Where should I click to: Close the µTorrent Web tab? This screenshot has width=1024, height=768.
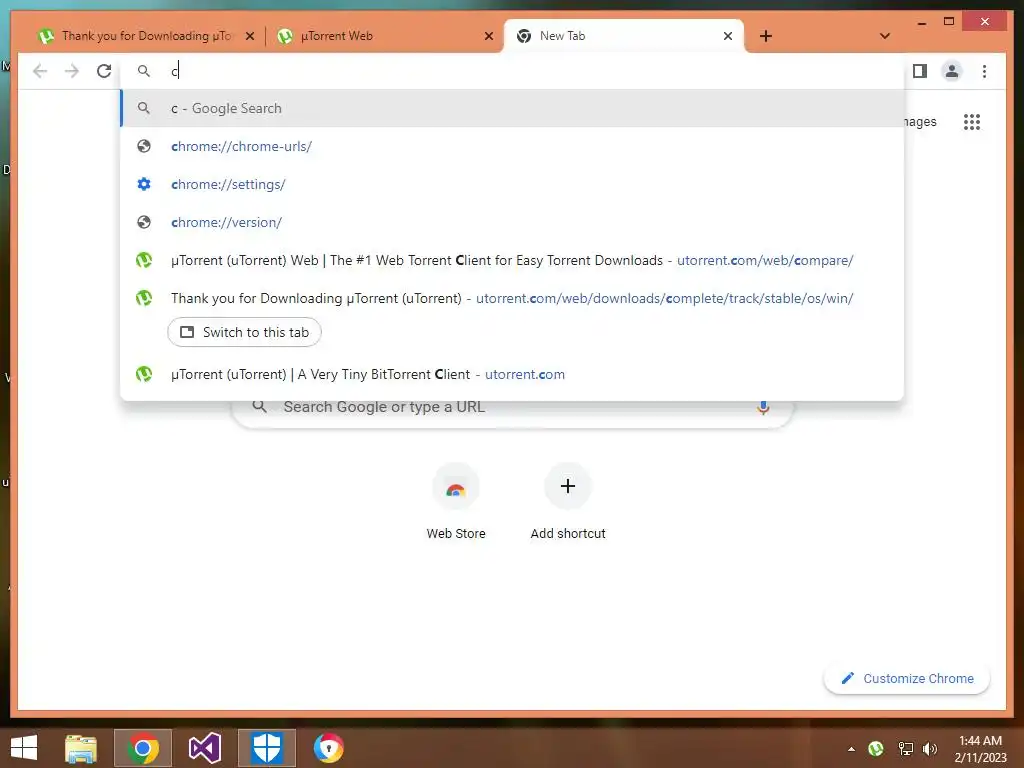click(x=488, y=37)
